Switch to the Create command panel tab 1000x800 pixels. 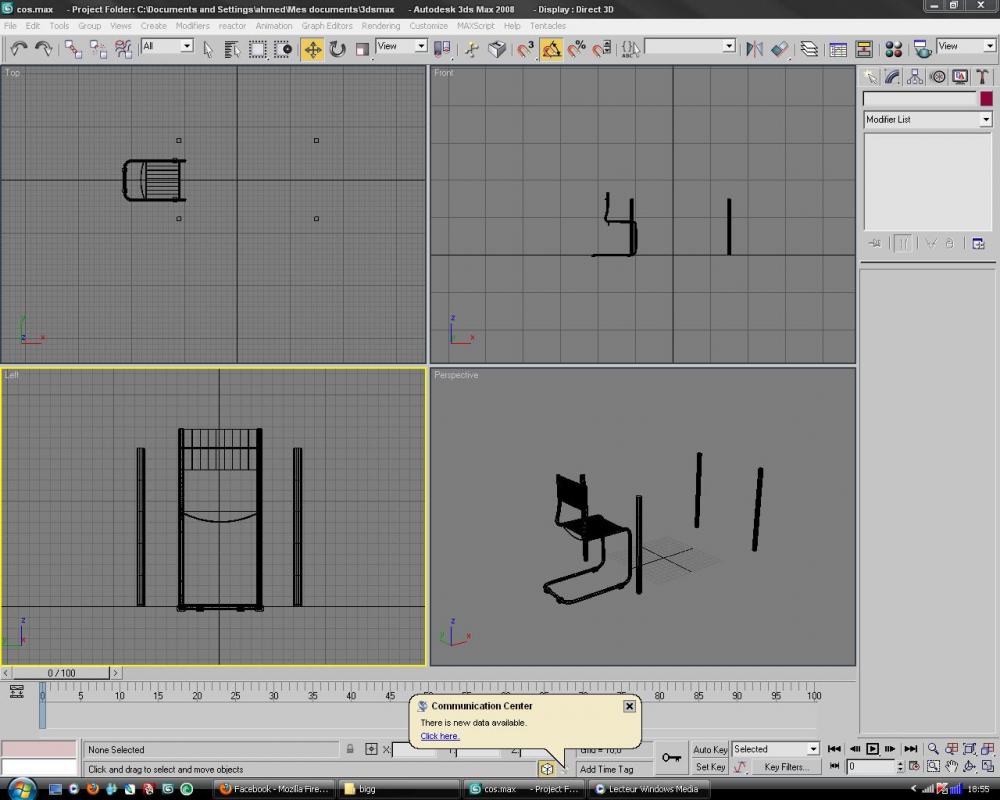click(x=870, y=77)
